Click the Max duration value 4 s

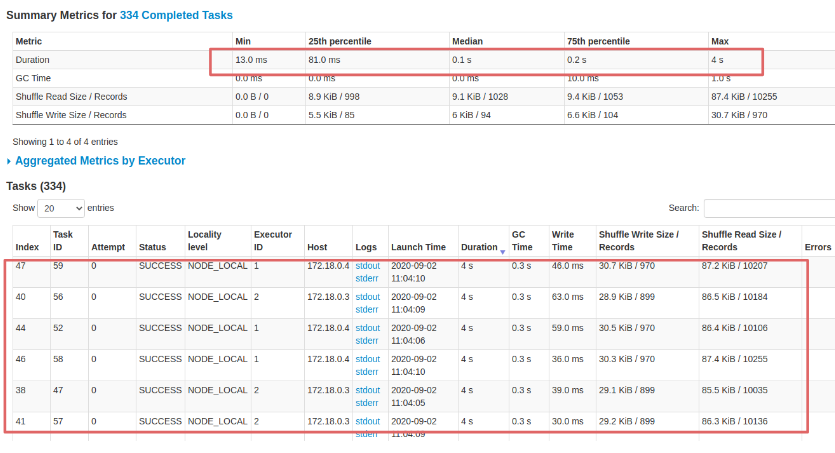(717, 60)
